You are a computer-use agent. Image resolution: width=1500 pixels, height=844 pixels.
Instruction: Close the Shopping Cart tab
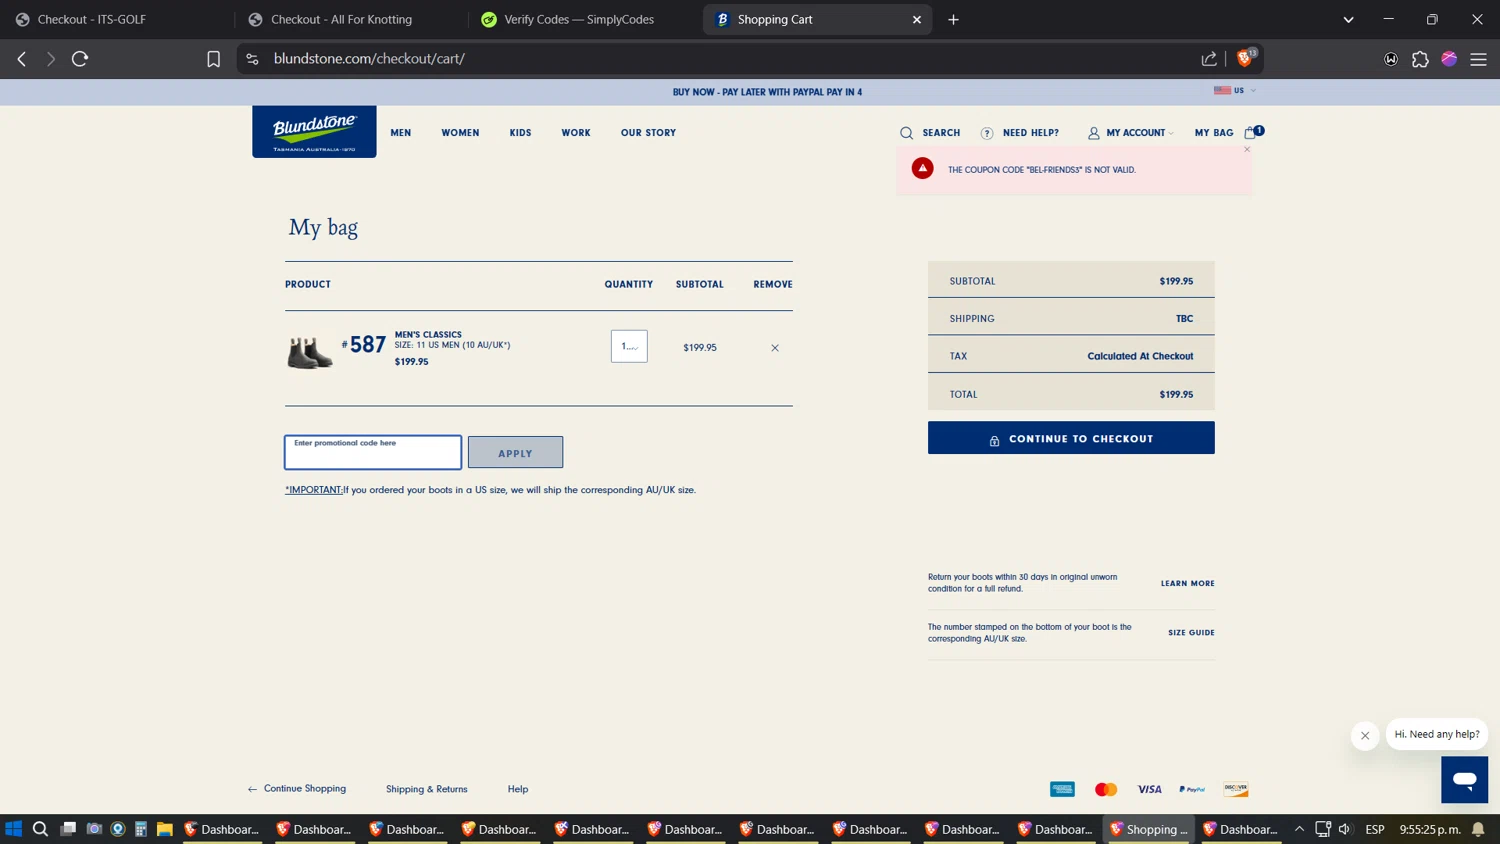pos(916,19)
